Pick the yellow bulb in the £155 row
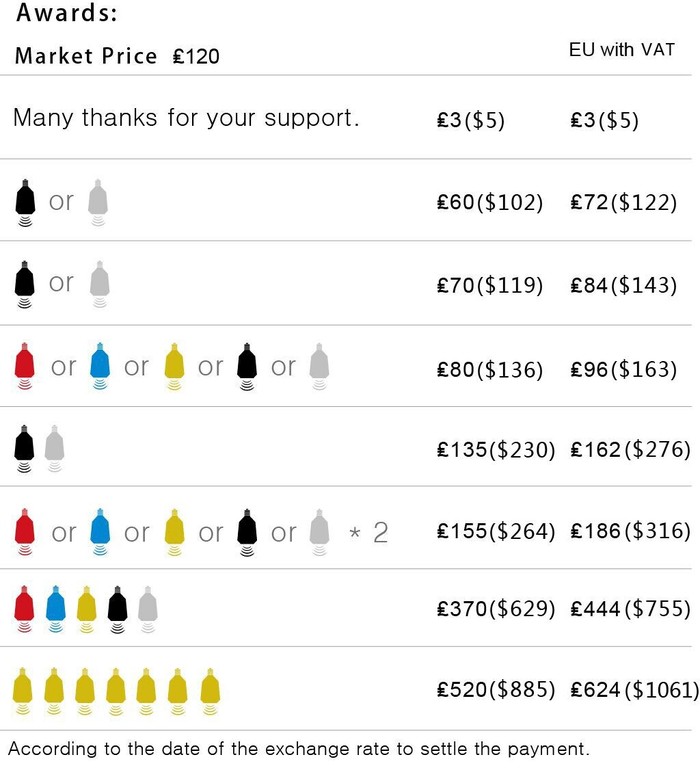The width and height of the screenshot is (700, 781). click(x=174, y=532)
